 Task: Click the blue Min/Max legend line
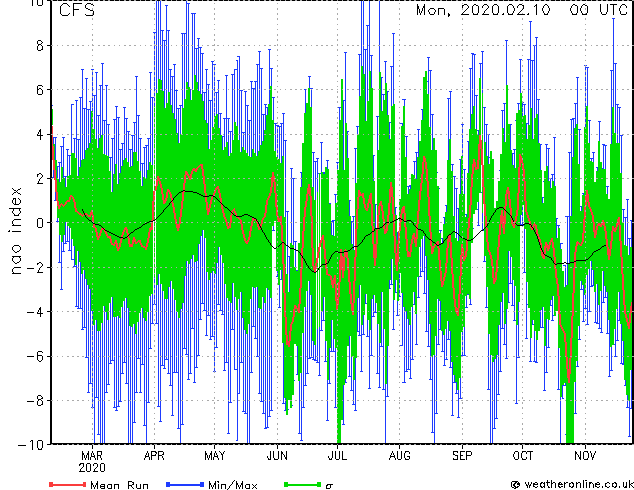[x=184, y=484]
